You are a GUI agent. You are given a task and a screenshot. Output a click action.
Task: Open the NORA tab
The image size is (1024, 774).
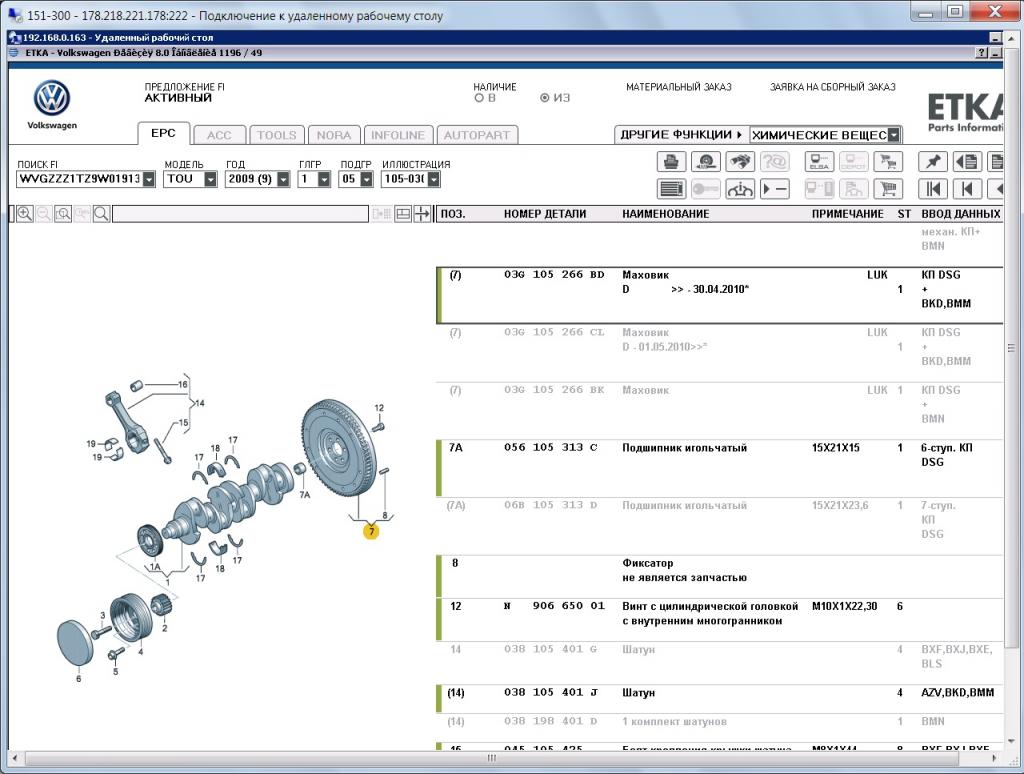click(x=334, y=135)
